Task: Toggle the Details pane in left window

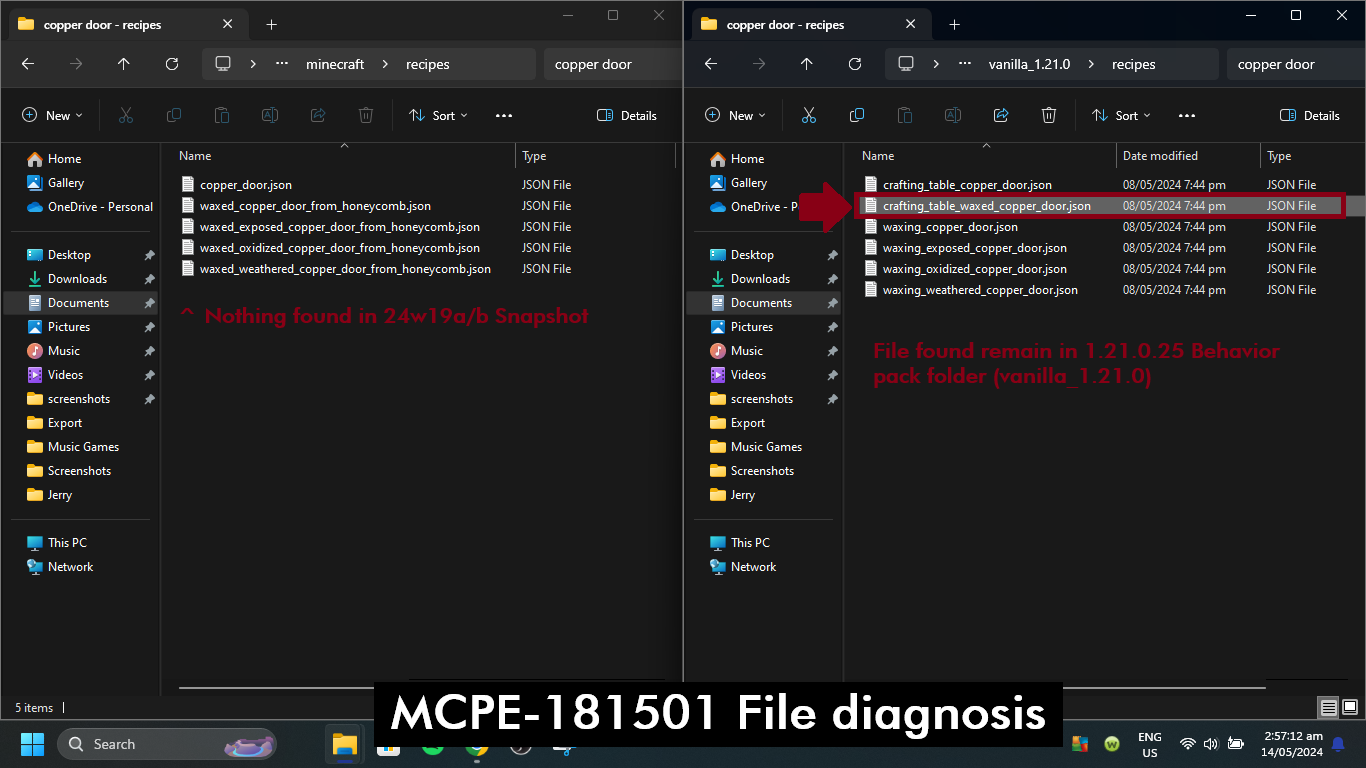Action: (x=627, y=115)
